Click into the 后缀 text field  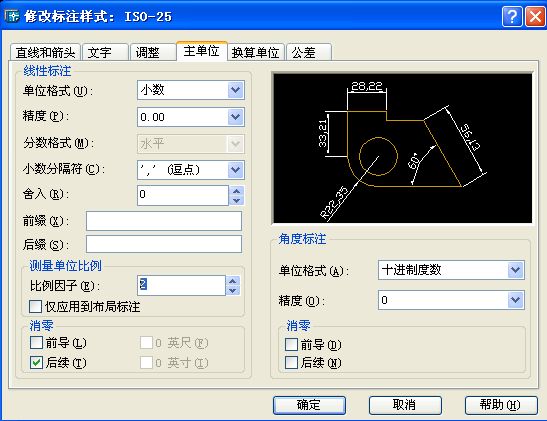[x=164, y=244]
